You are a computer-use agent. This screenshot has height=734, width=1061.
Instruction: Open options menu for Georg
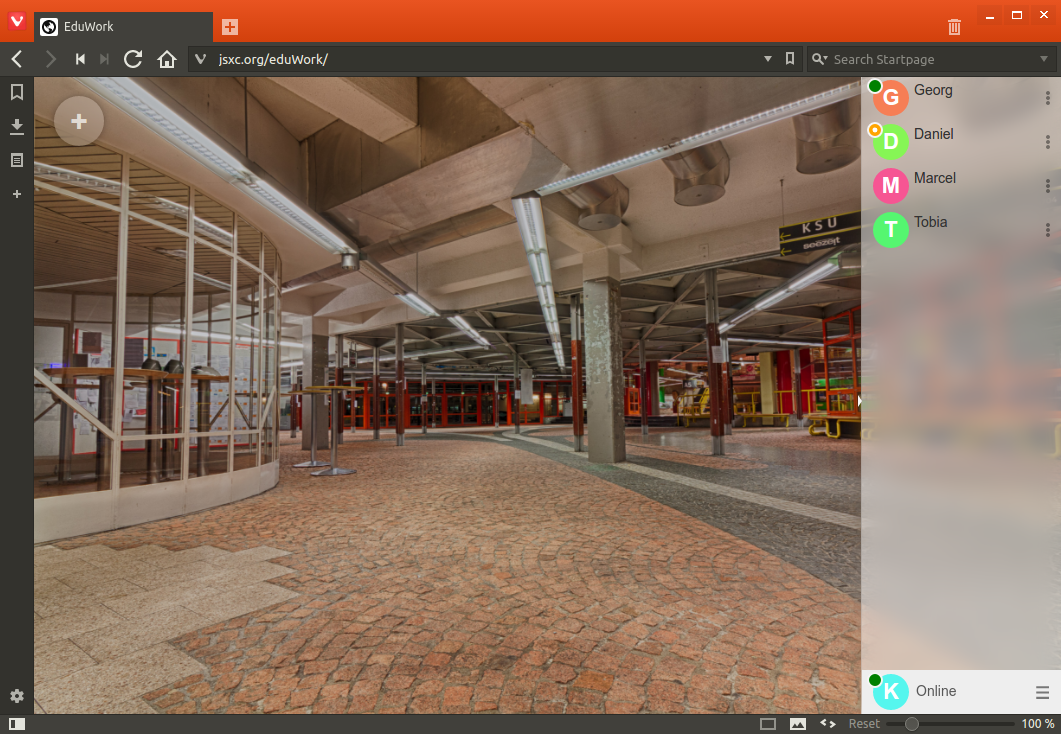click(x=1047, y=98)
